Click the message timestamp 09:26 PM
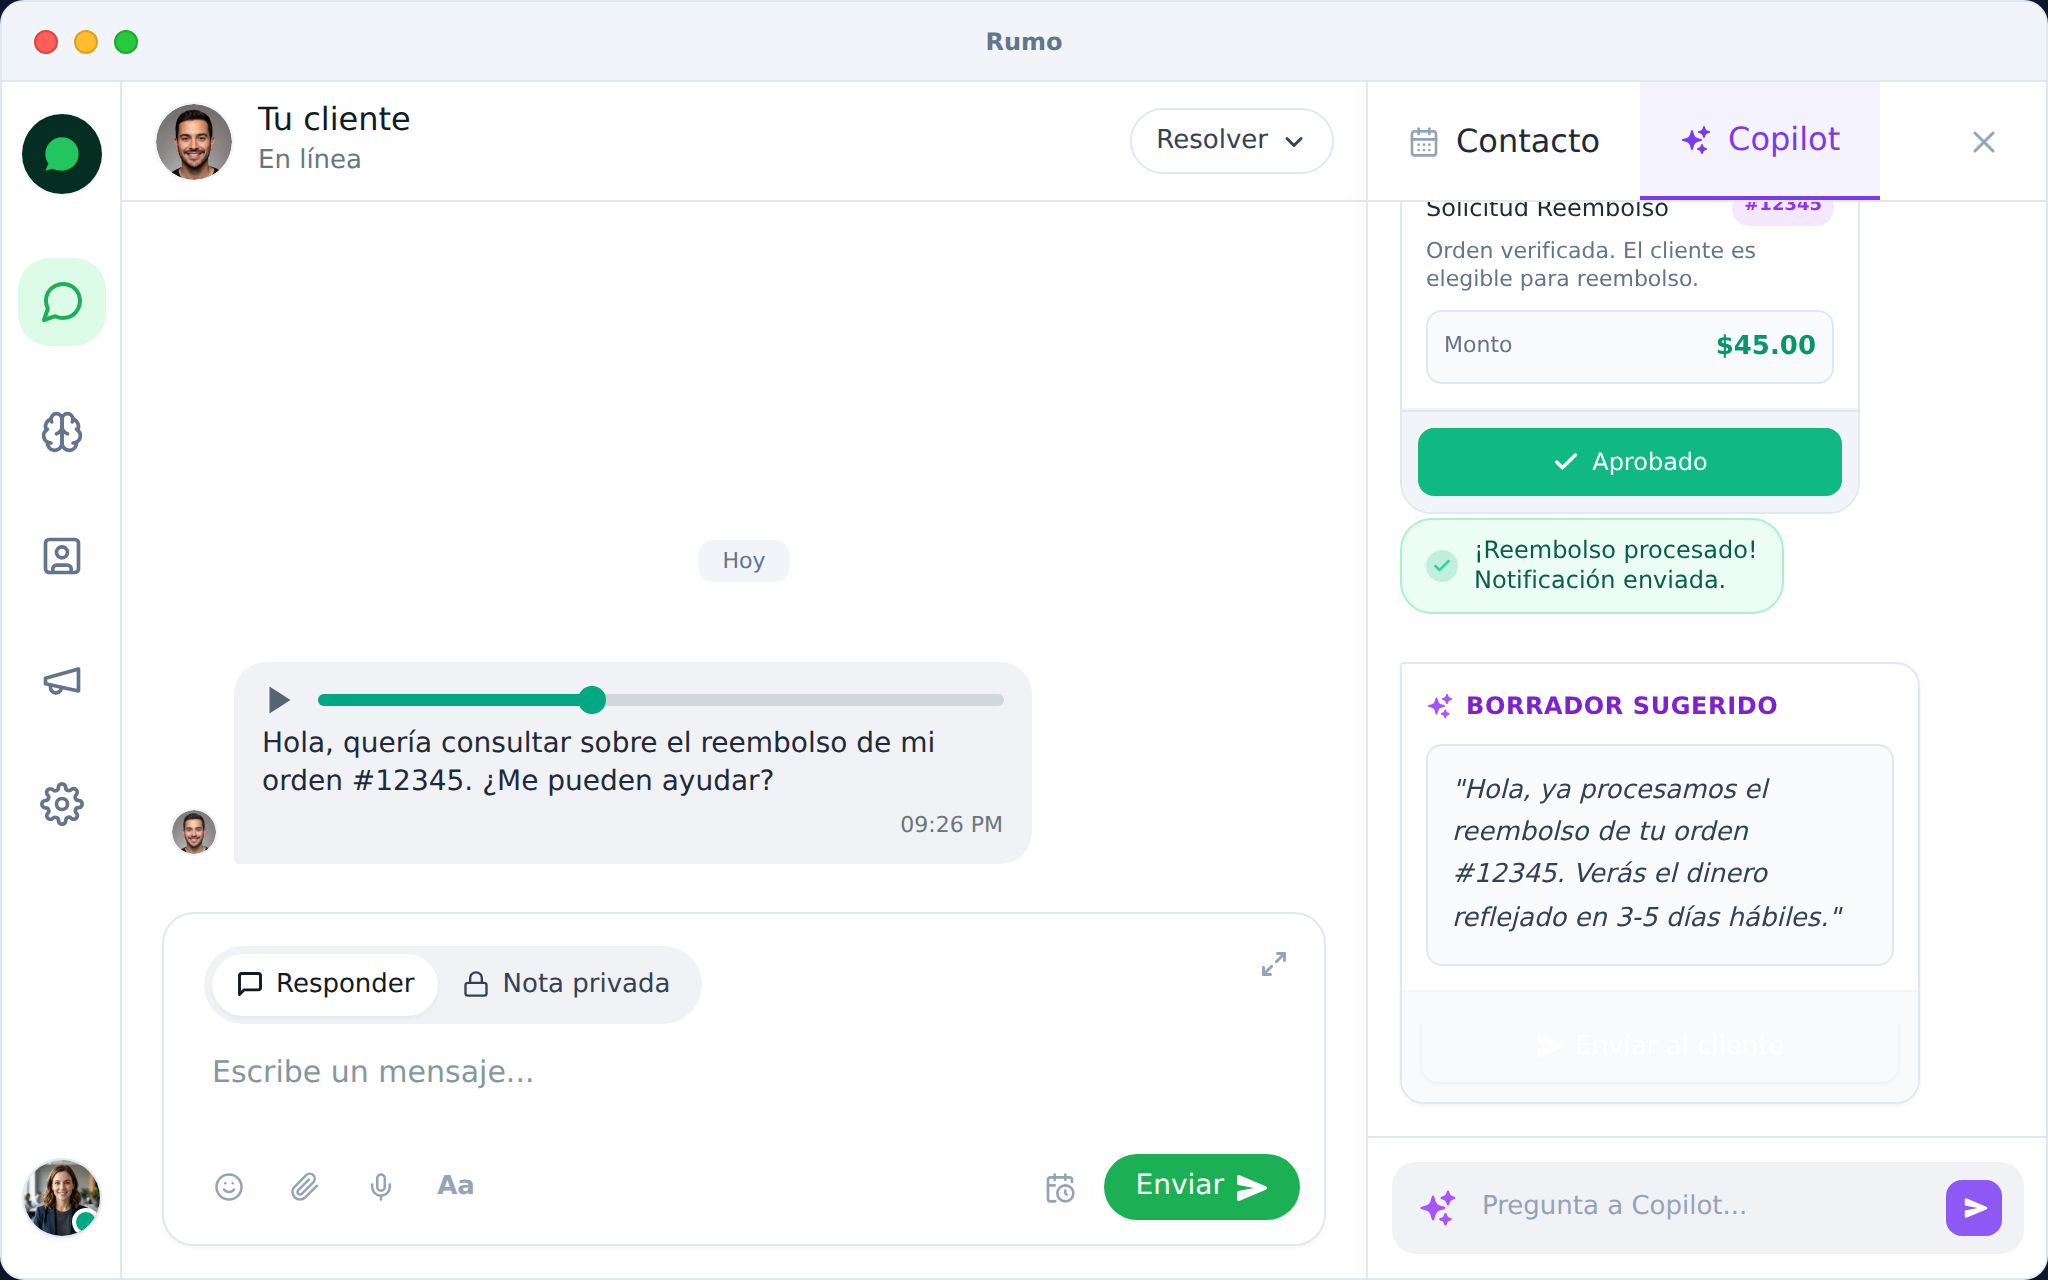The image size is (2048, 1280). [951, 825]
